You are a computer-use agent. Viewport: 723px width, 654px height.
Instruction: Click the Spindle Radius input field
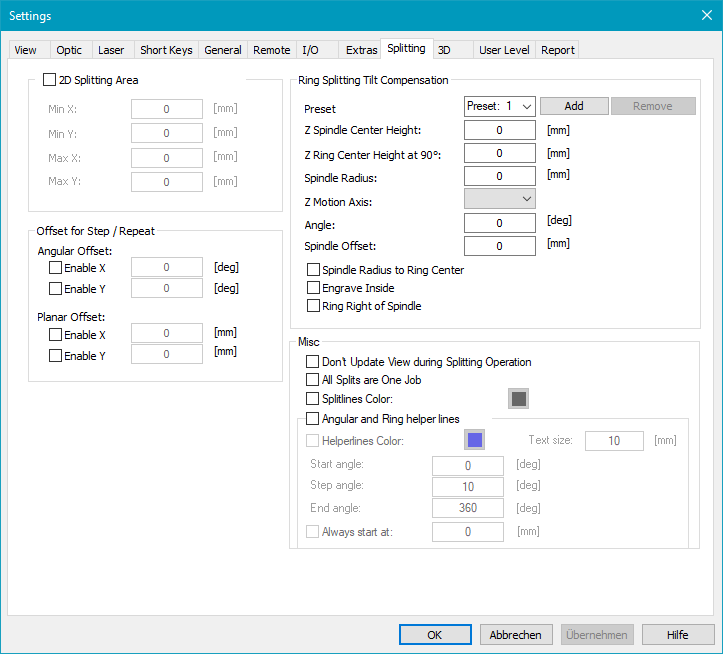click(x=500, y=176)
